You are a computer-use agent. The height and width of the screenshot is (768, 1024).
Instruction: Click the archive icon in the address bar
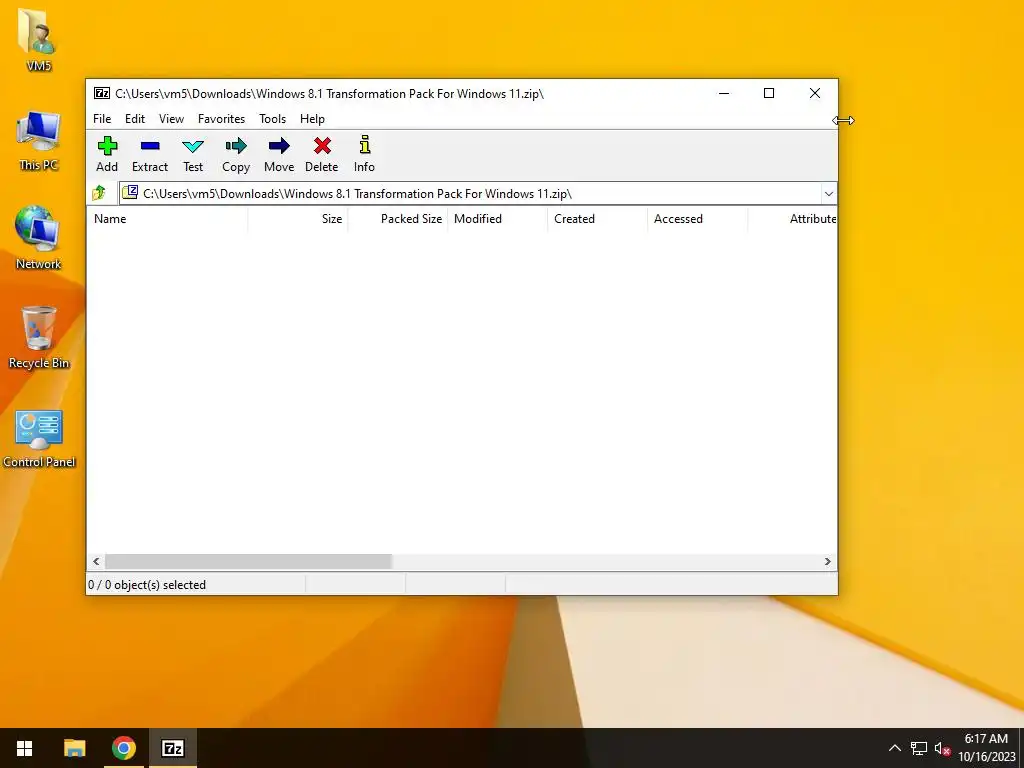coord(131,192)
